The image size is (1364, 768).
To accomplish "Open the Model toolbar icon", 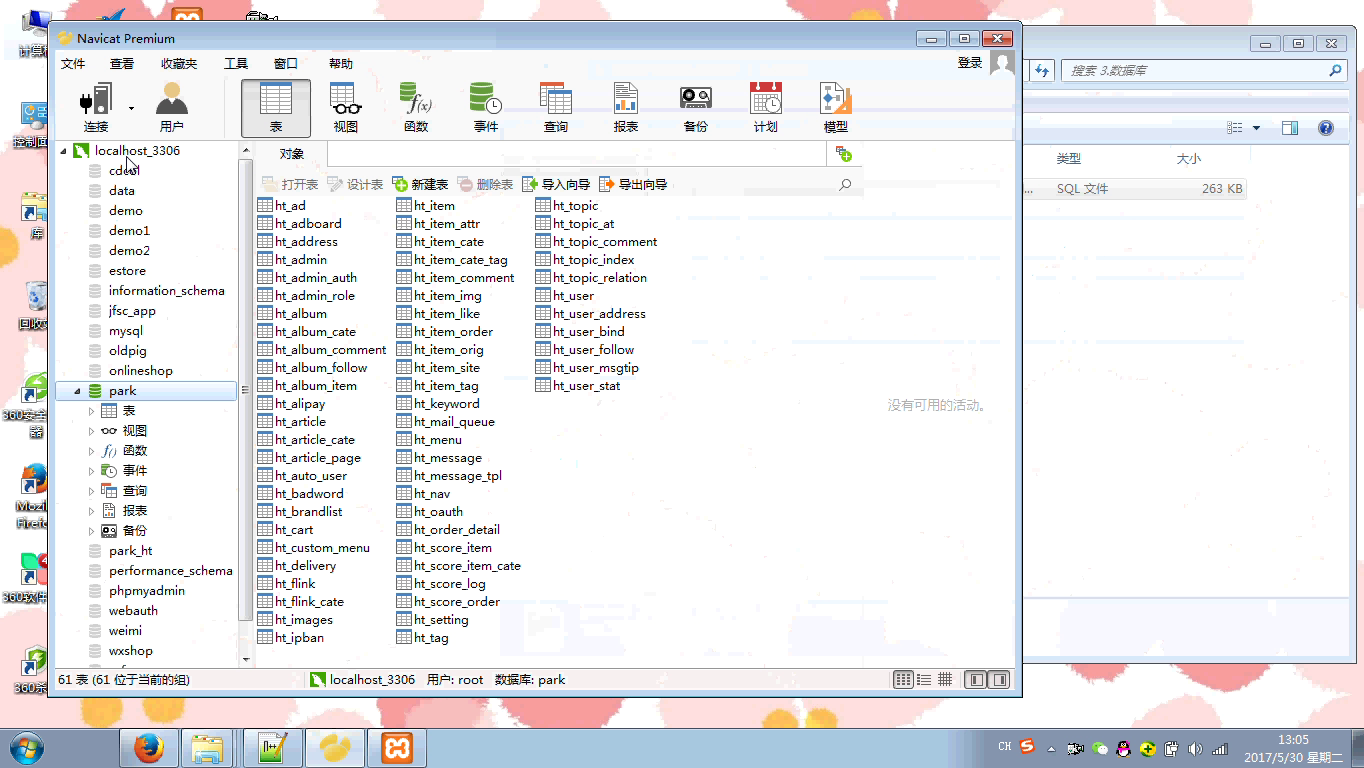I will (x=836, y=108).
